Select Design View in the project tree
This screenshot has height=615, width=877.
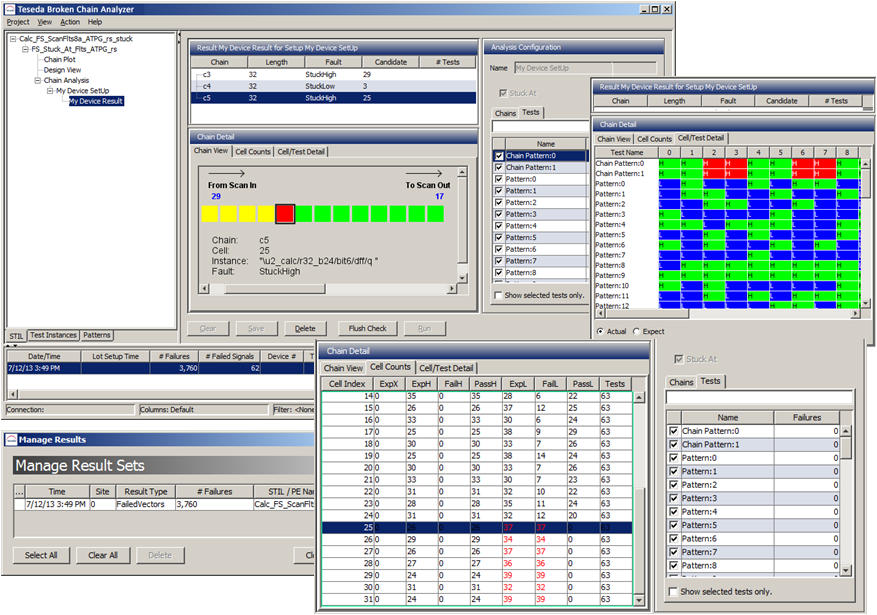point(63,70)
